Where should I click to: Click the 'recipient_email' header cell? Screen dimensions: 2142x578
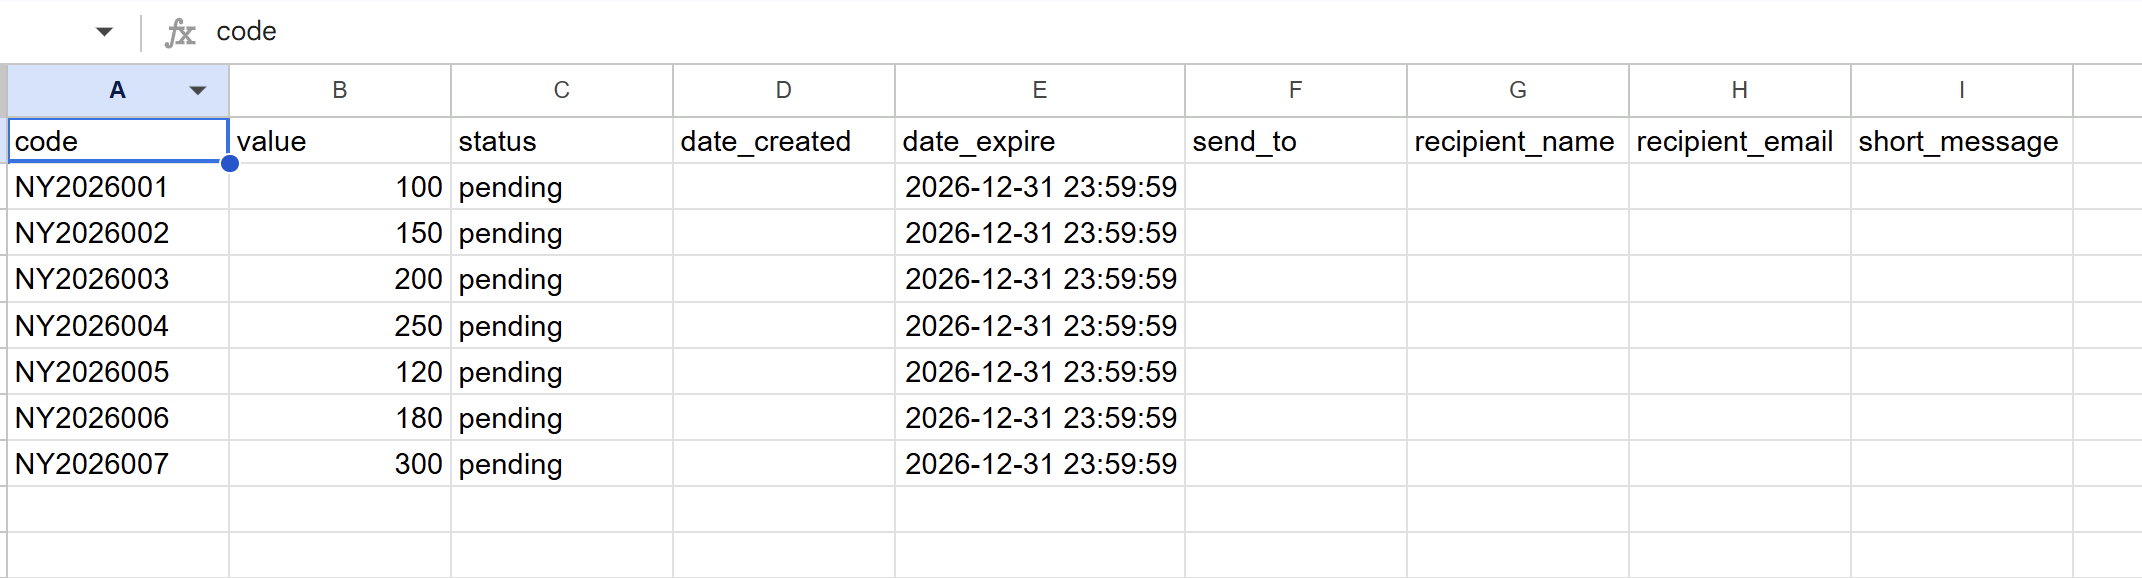point(1739,141)
